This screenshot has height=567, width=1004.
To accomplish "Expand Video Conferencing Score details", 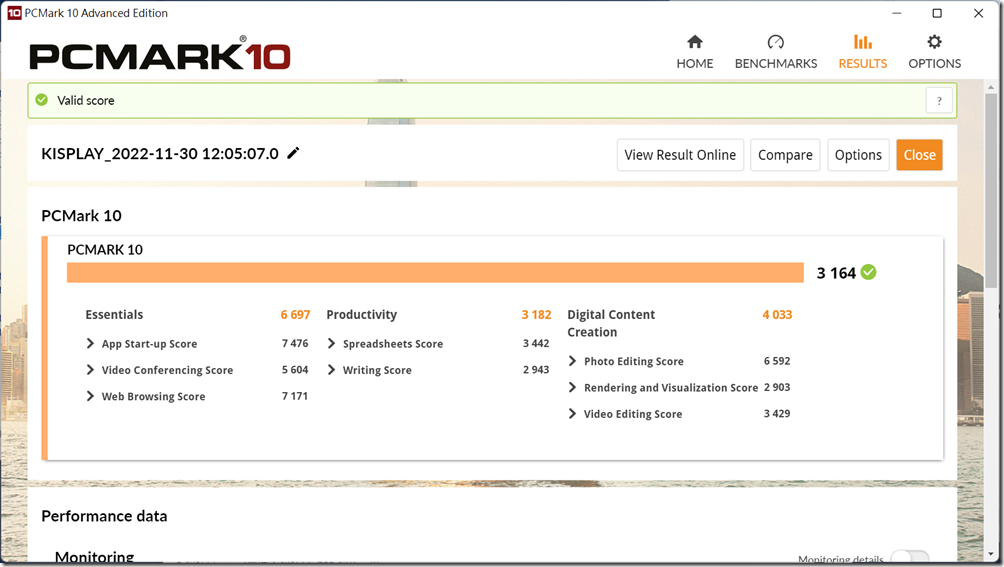I will click(90, 370).
